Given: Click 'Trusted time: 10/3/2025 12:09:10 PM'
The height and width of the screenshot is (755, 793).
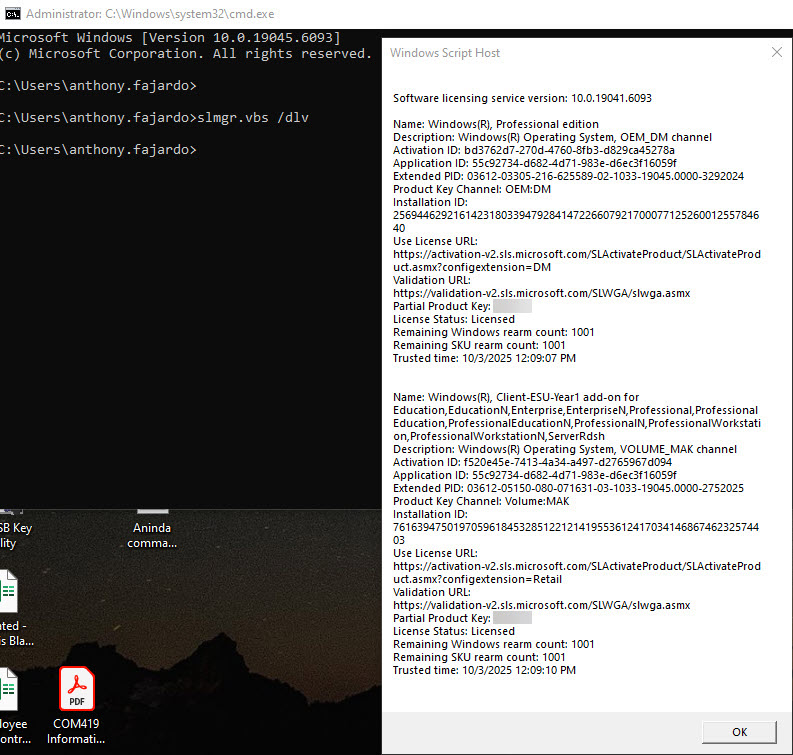Looking at the screenshot, I should coord(484,670).
